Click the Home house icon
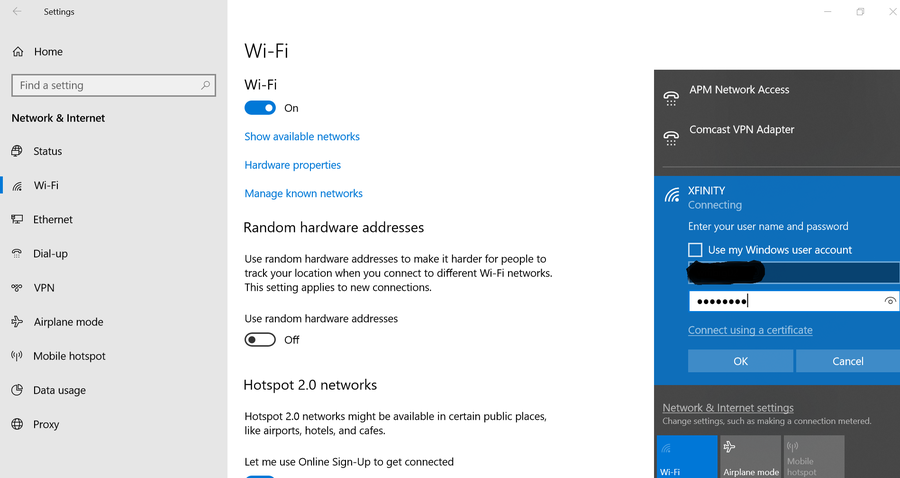Viewport: 900px width, 478px height. pos(18,52)
